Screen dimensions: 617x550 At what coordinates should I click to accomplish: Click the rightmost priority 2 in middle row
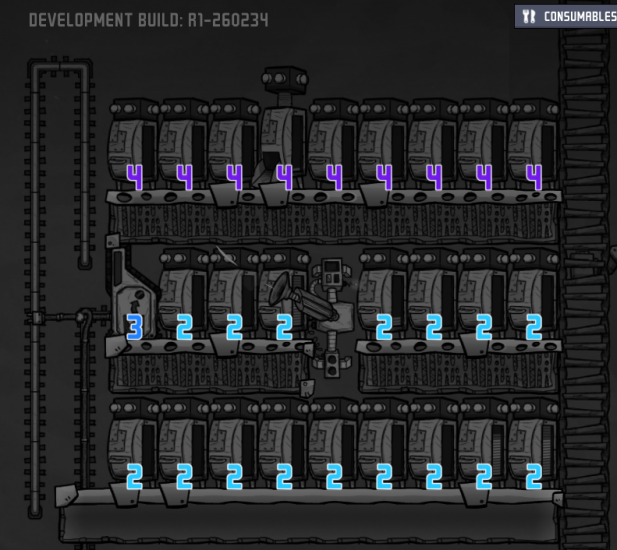click(534, 327)
